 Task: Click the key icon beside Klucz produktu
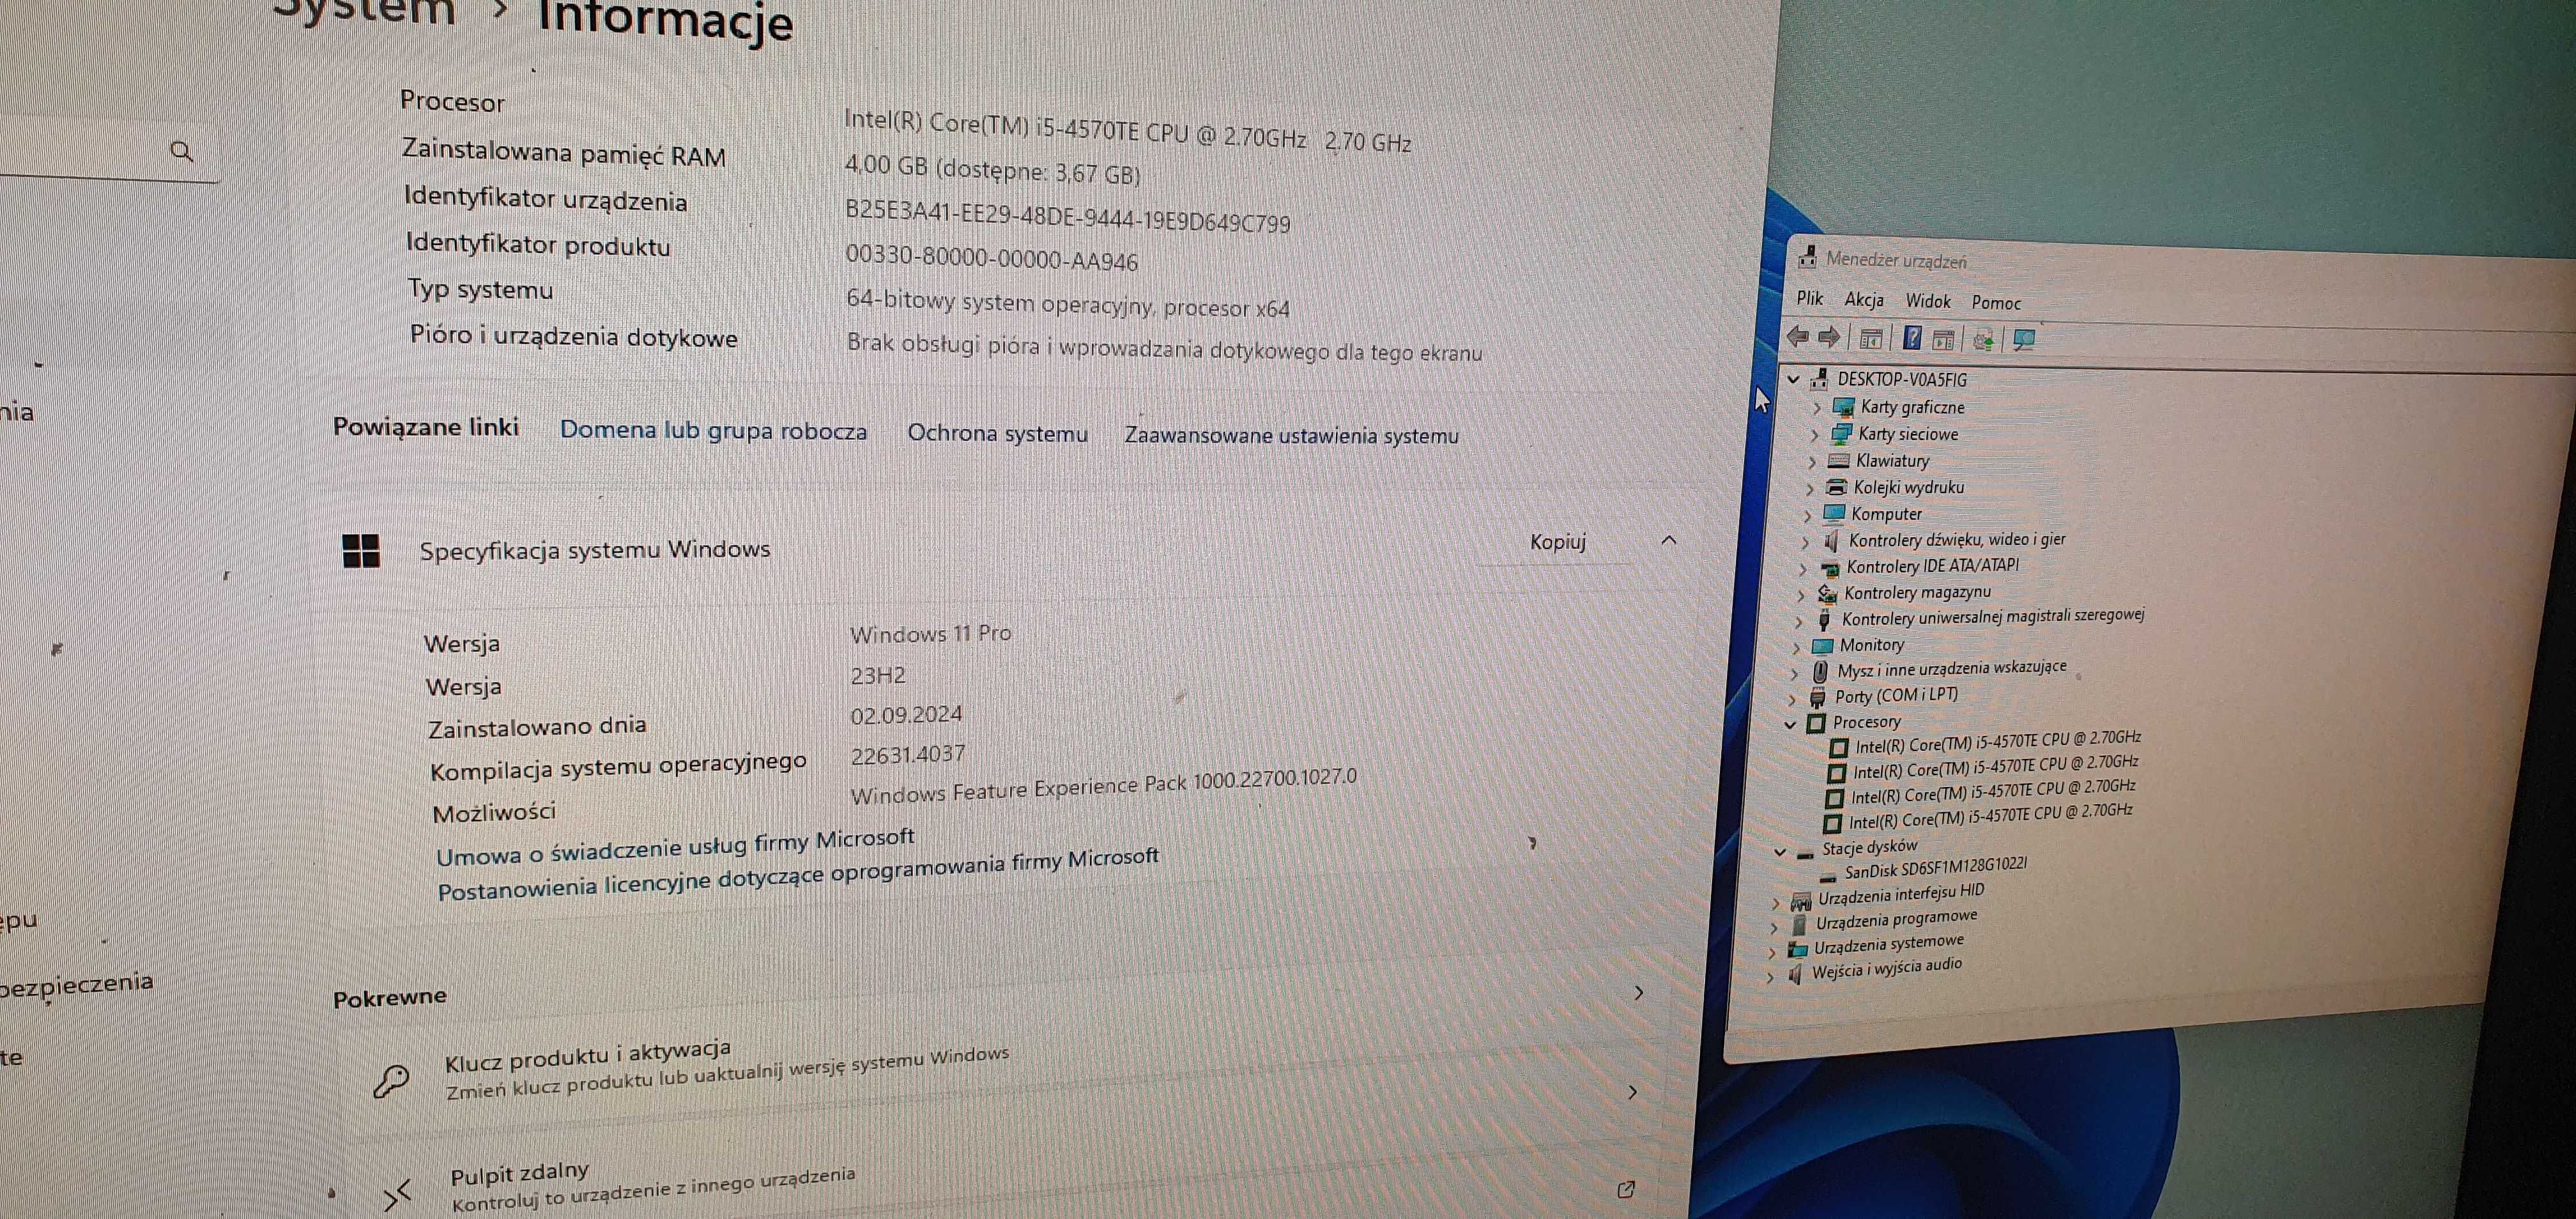coord(391,1080)
